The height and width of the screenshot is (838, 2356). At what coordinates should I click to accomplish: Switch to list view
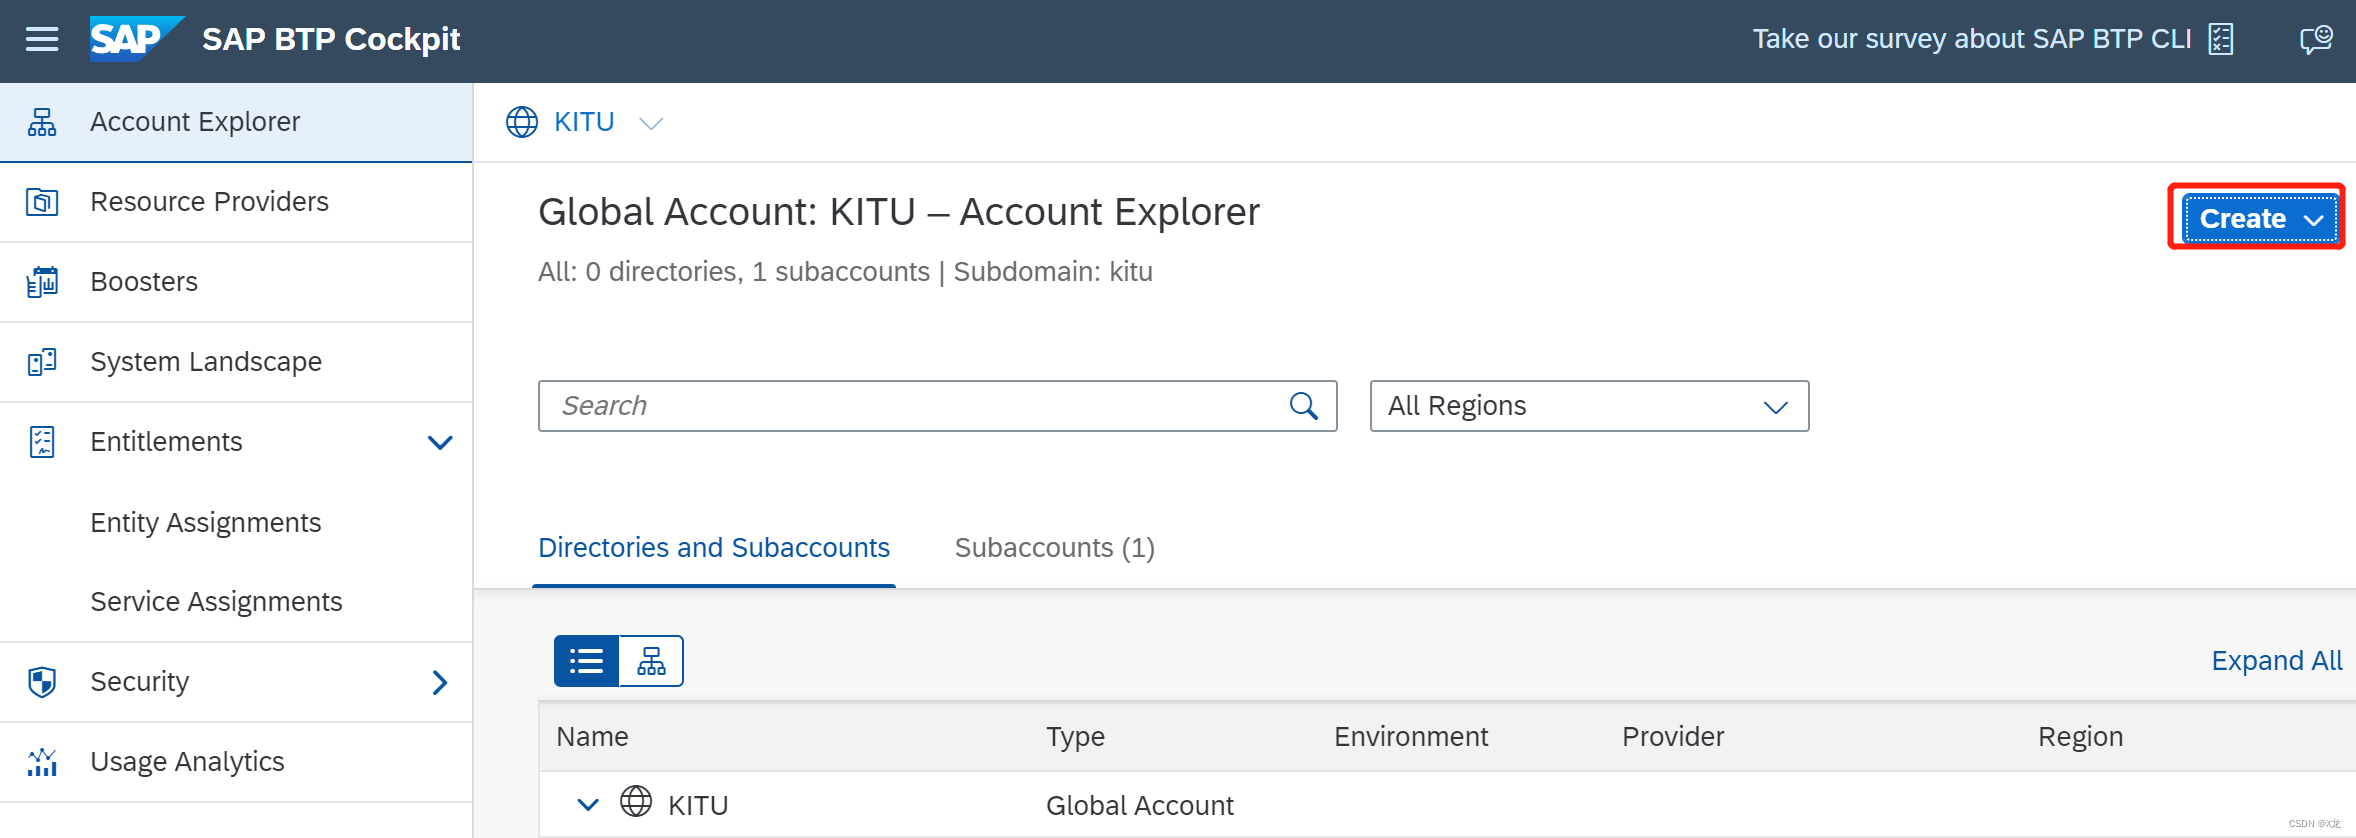coord(587,661)
